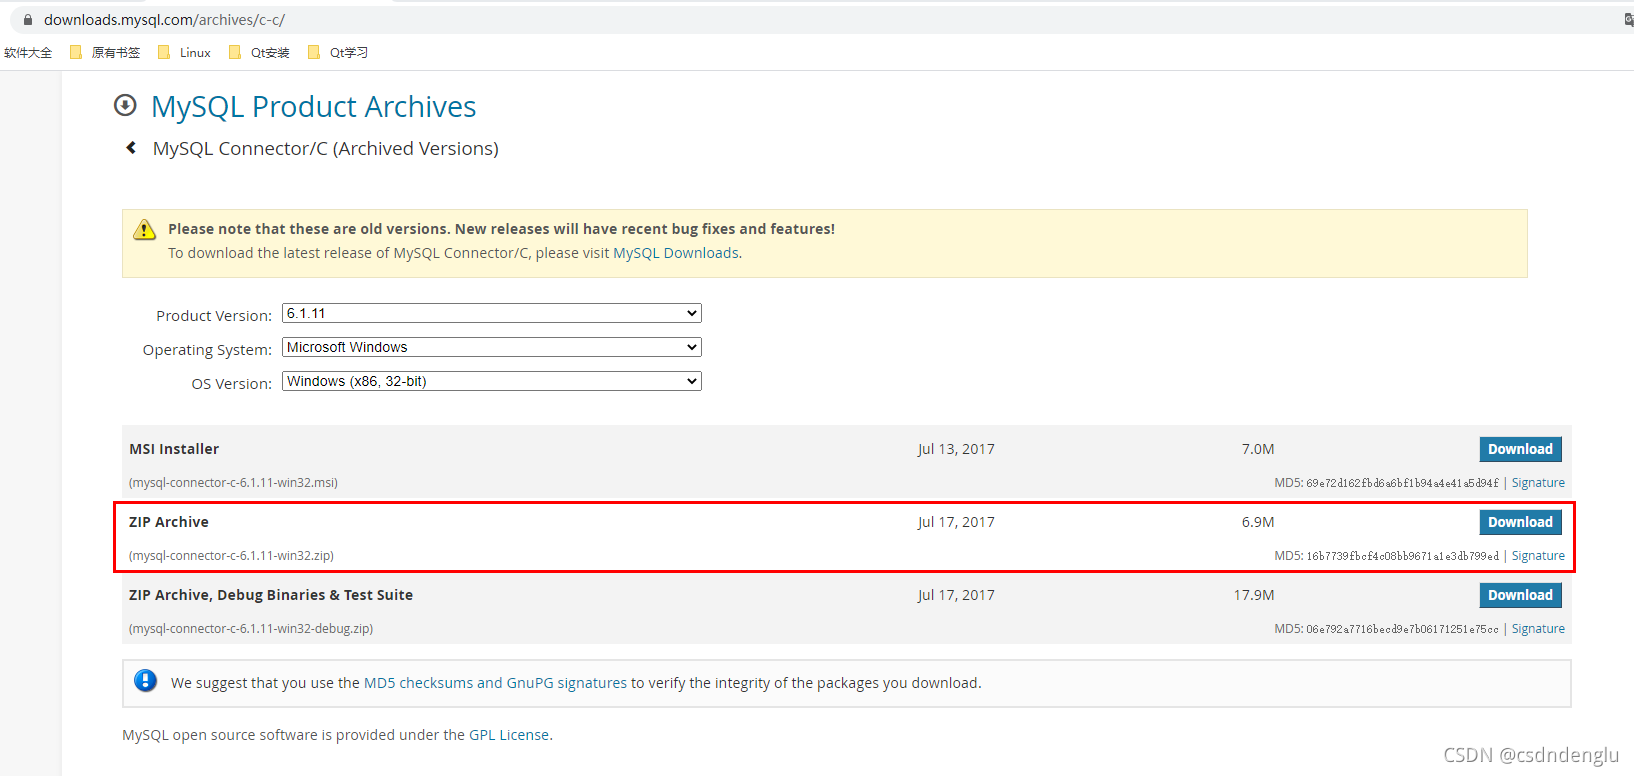Click the 6.9M file size
The width and height of the screenshot is (1634, 776).
(x=1258, y=522)
